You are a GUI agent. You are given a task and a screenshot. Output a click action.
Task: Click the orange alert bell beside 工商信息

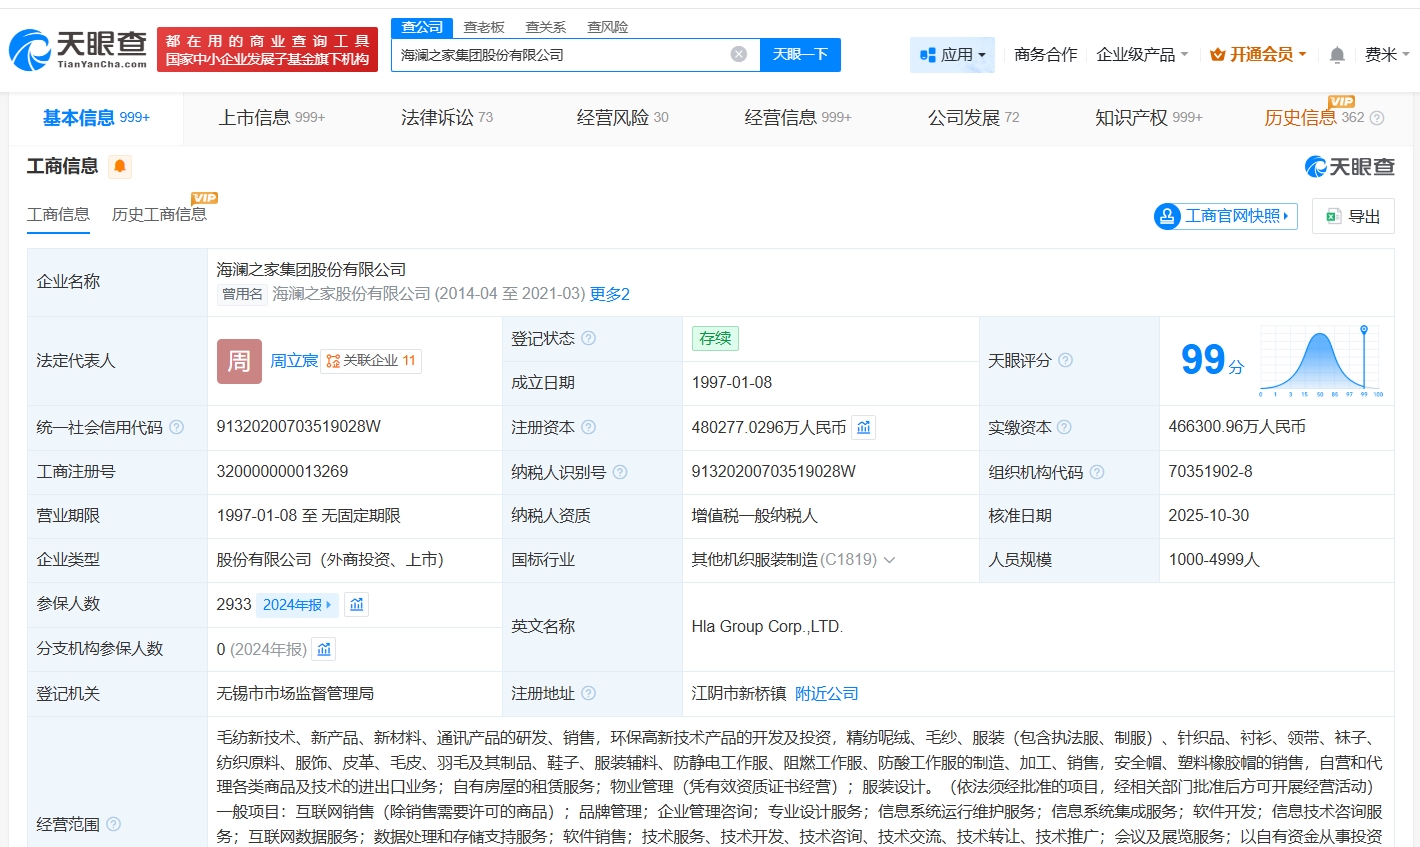coord(120,166)
